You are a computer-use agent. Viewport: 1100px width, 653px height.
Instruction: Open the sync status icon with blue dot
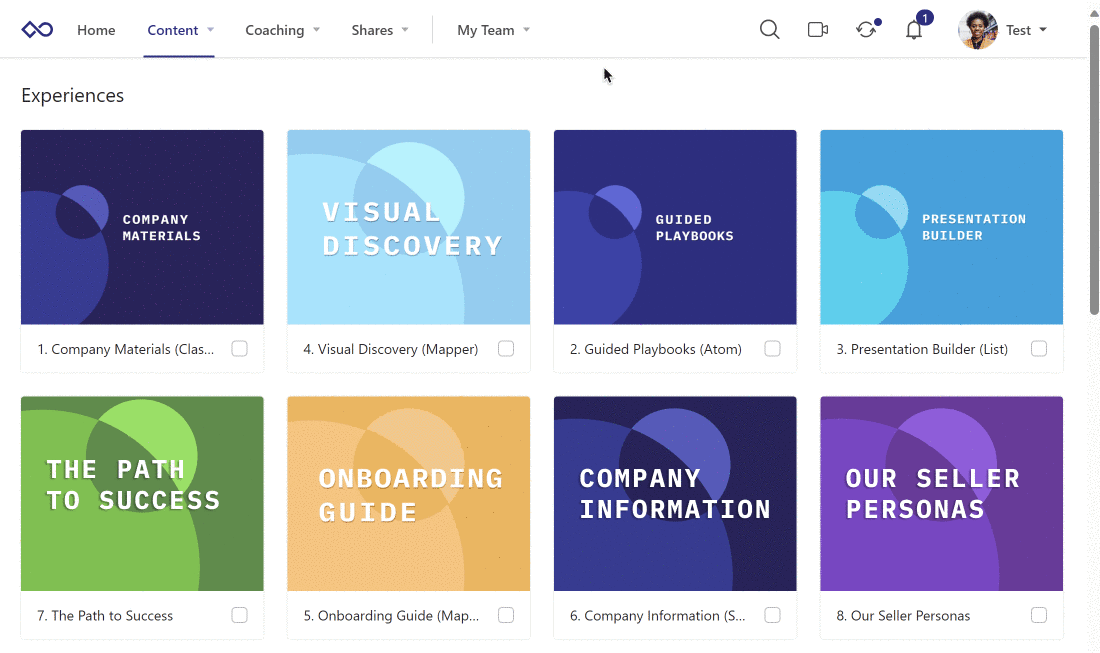[x=865, y=30]
